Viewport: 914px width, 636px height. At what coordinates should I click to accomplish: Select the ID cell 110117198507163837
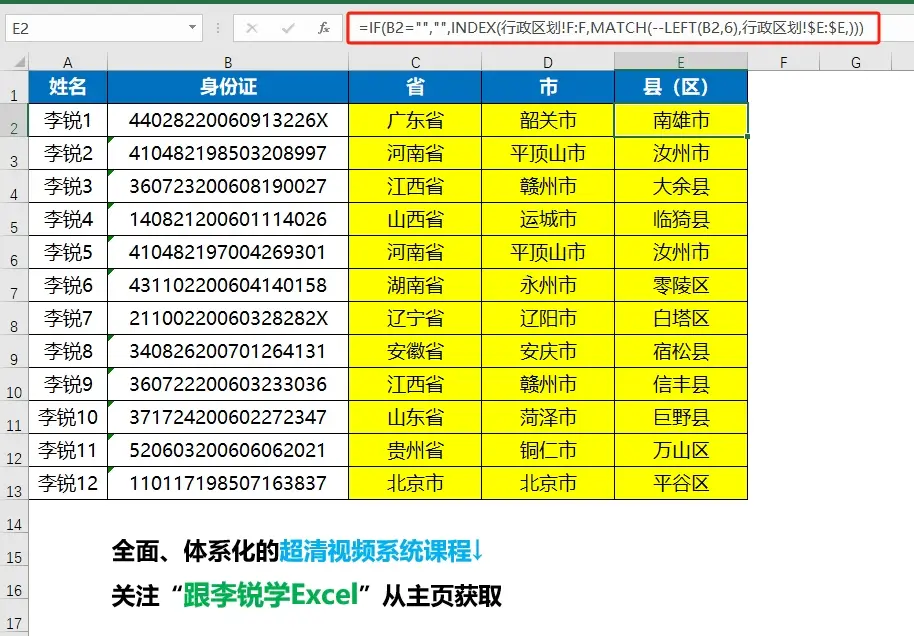tap(228, 483)
